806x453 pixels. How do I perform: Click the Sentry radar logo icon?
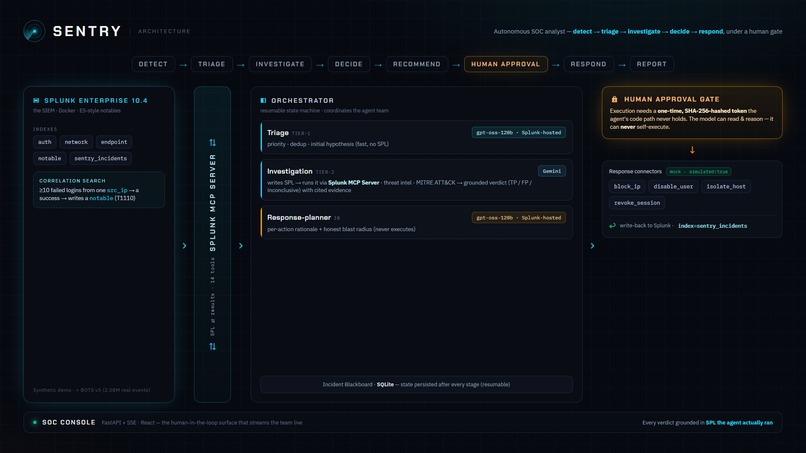pos(34,31)
